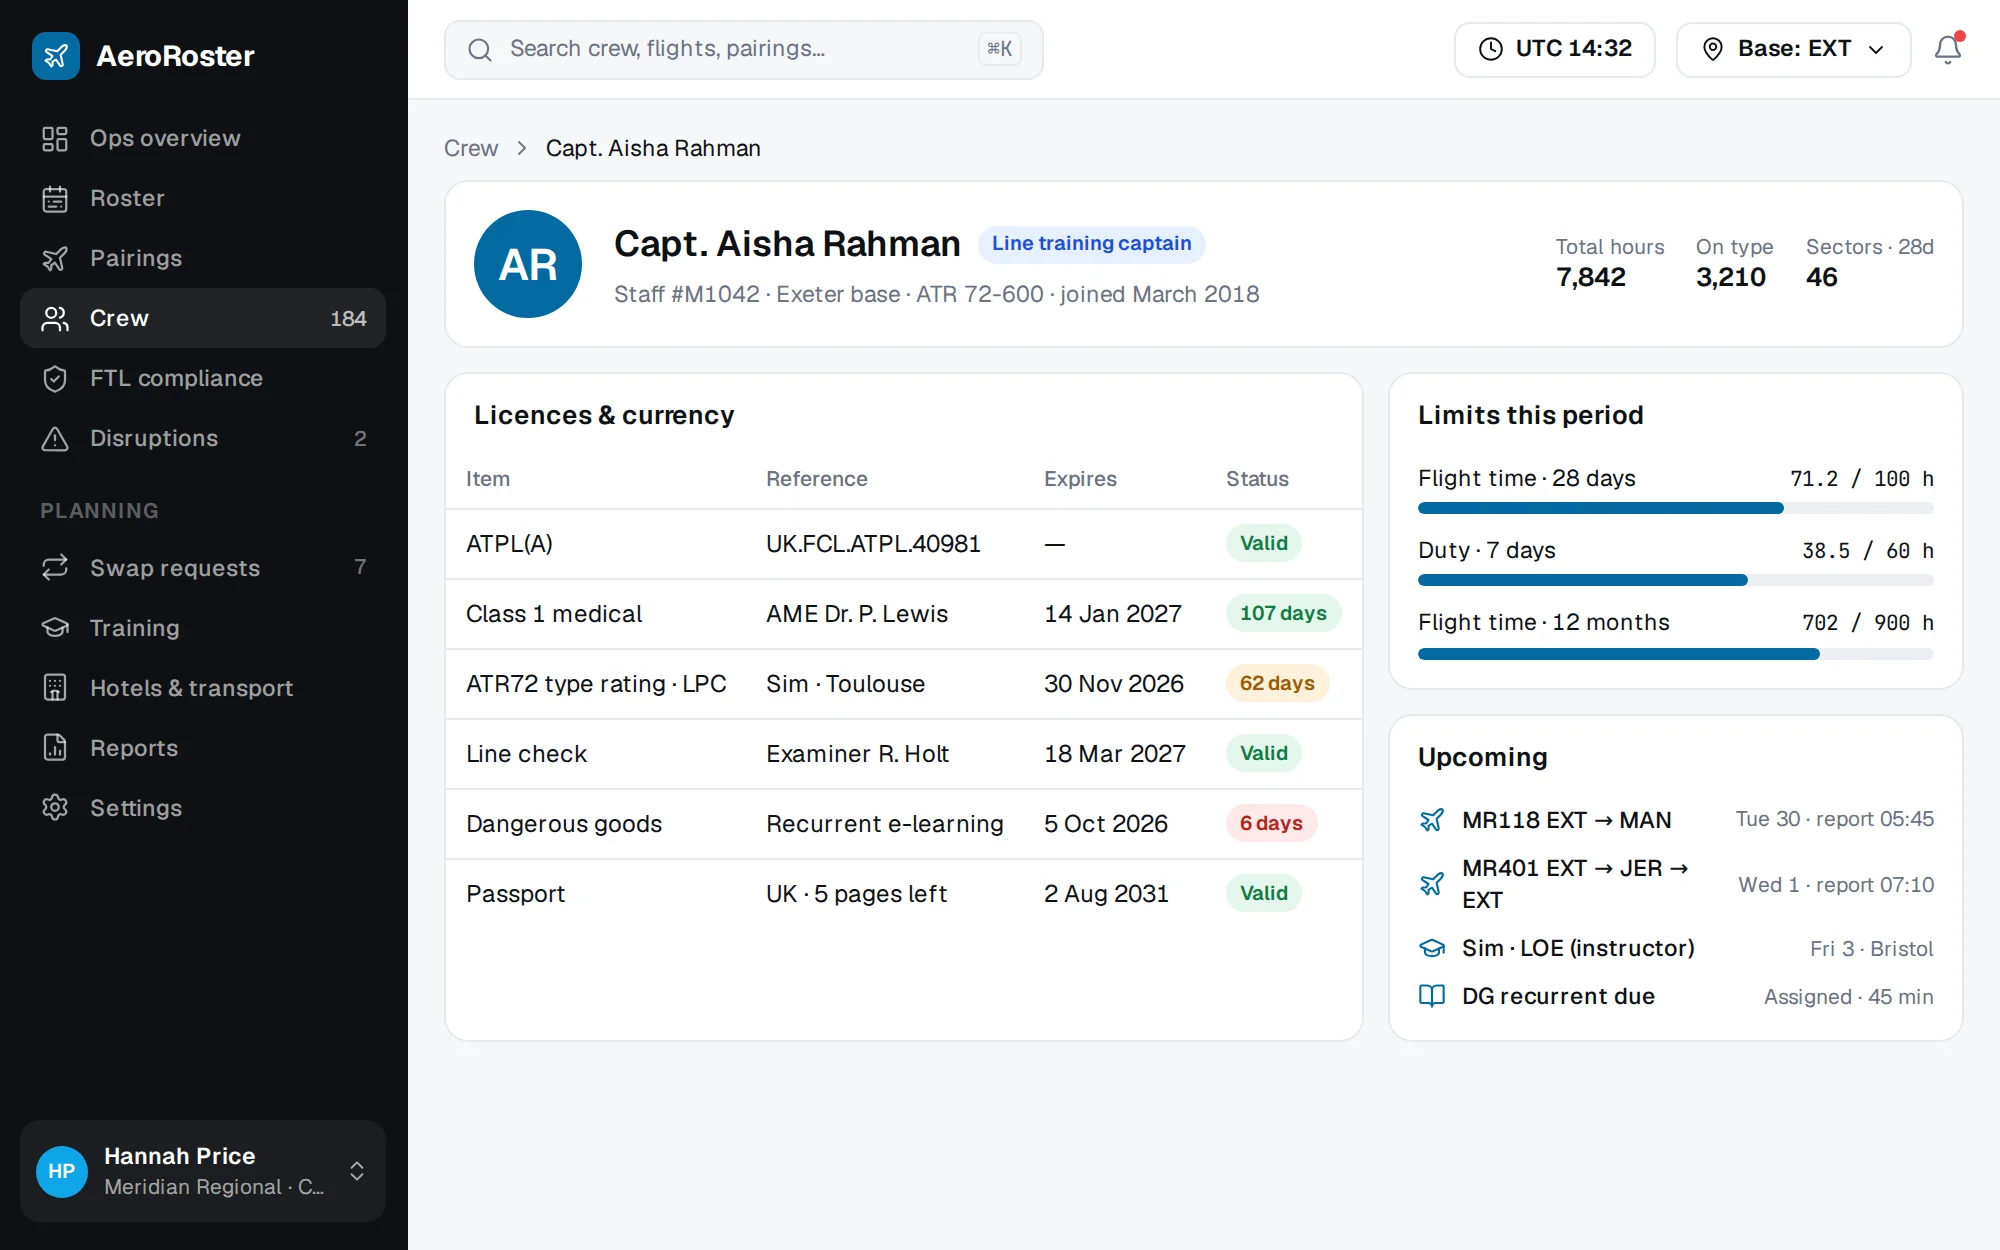Open Reports document icon
Image resolution: width=2000 pixels, height=1250 pixels.
(x=55, y=748)
